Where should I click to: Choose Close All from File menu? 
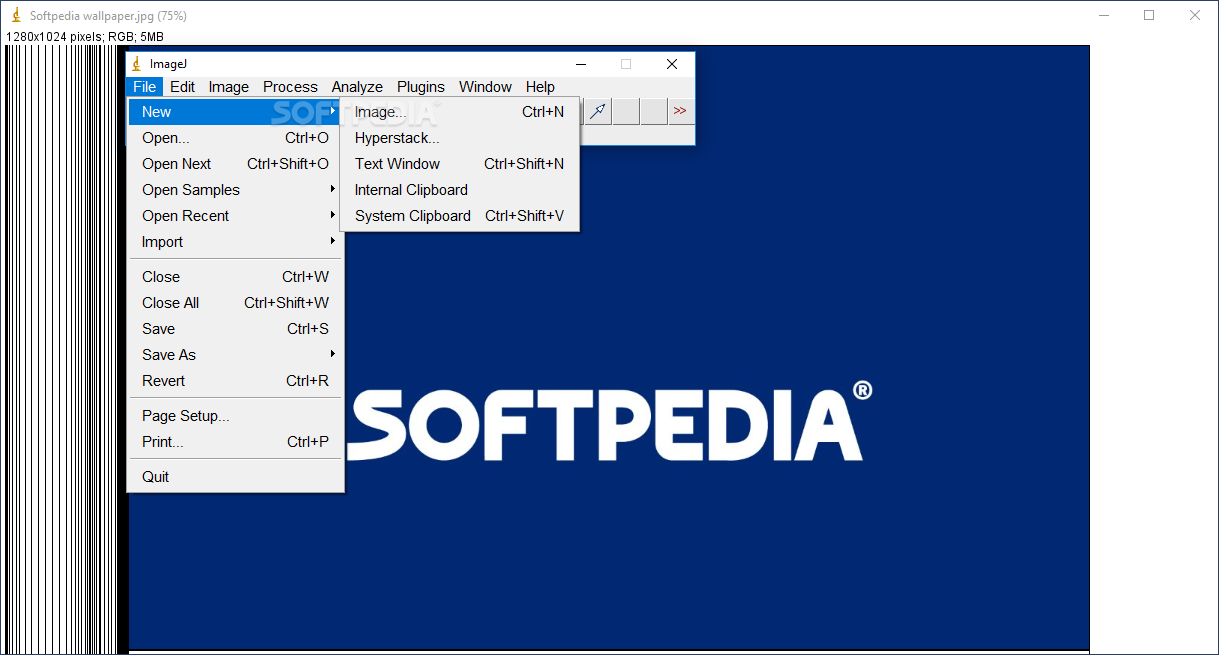point(236,303)
